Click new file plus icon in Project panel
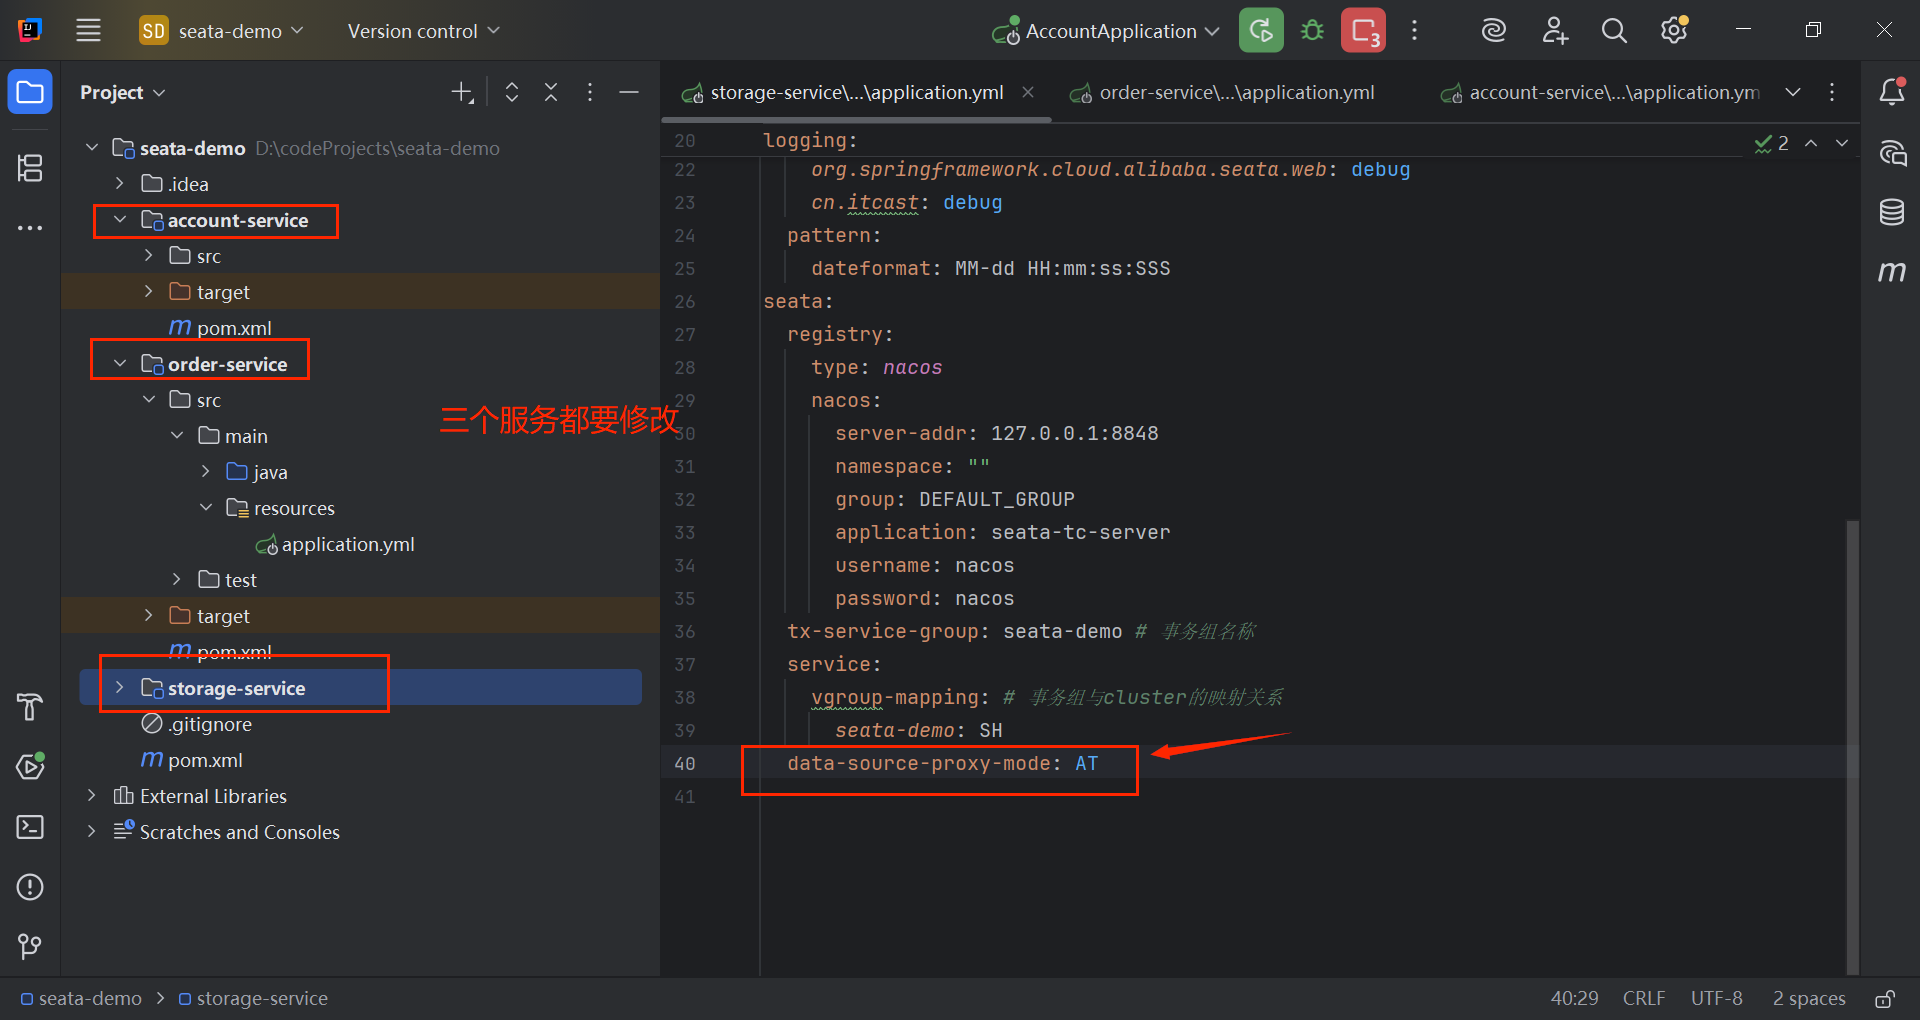 (x=461, y=93)
